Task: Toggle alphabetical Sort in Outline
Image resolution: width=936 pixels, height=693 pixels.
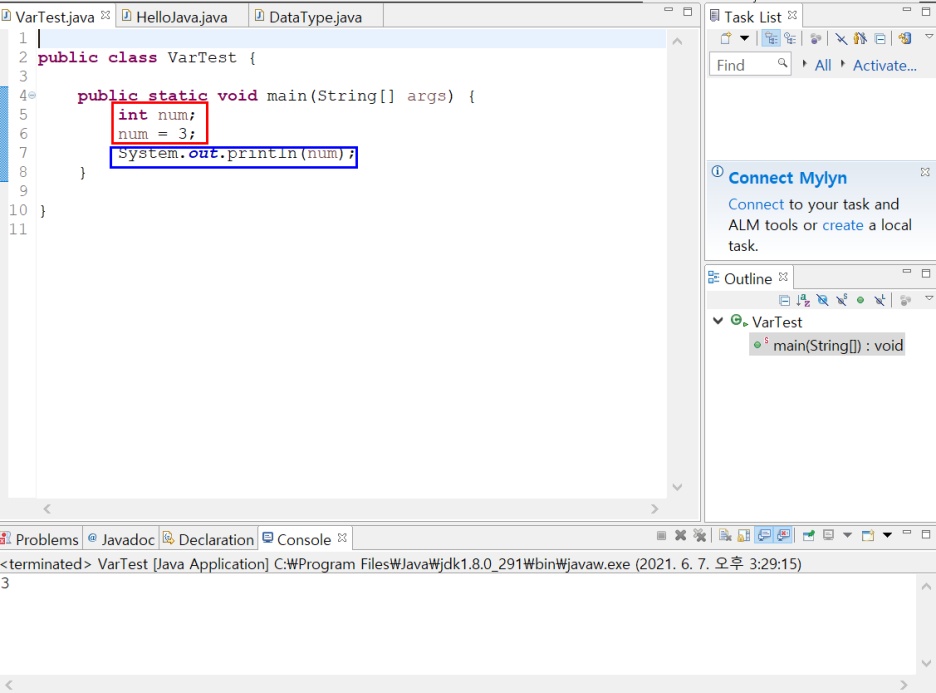Action: (803, 300)
